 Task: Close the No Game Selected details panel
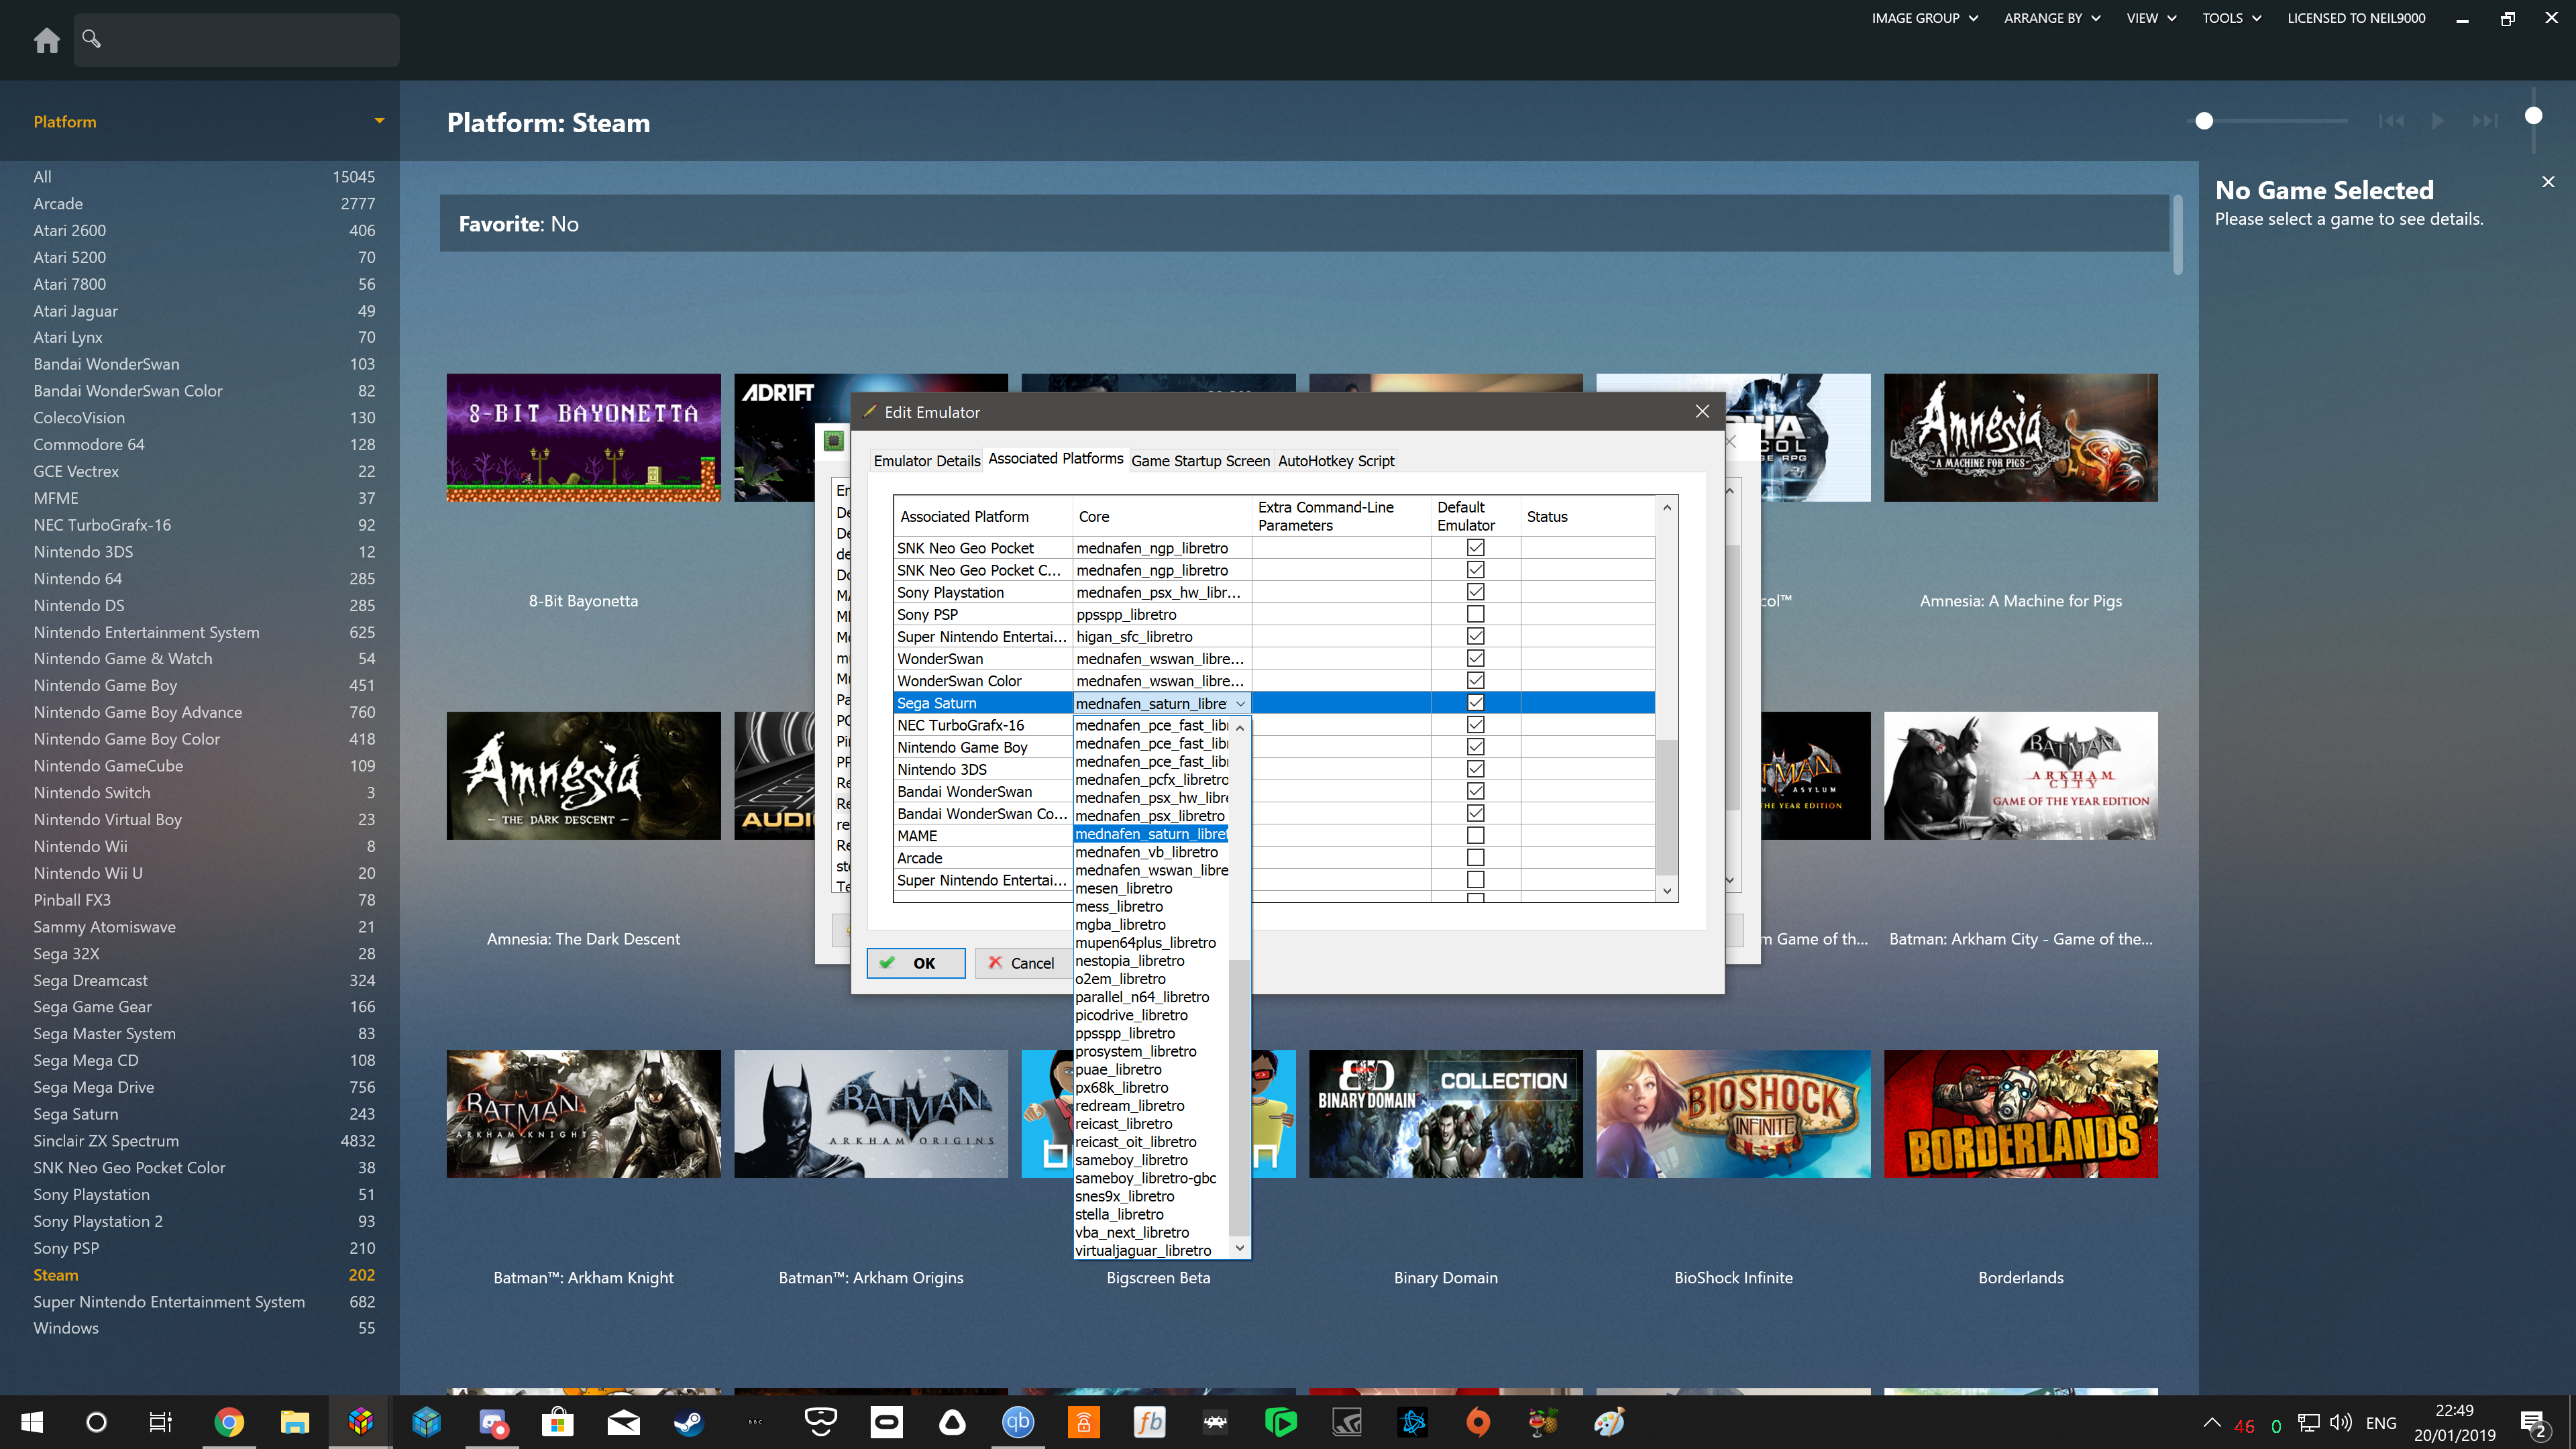coord(2548,182)
